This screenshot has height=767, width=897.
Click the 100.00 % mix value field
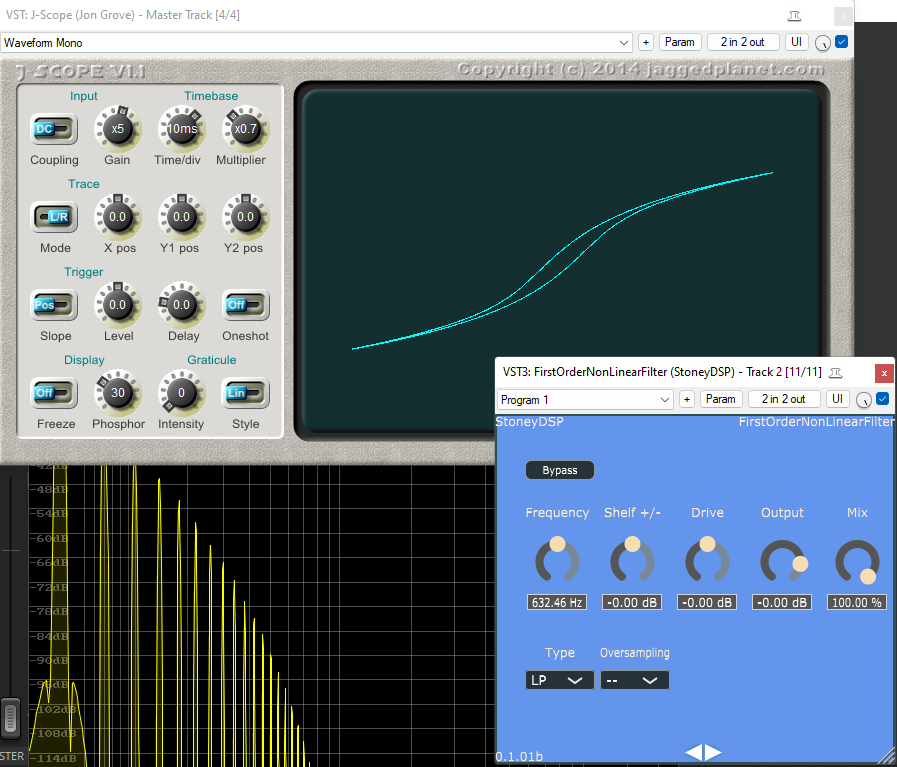tap(857, 602)
